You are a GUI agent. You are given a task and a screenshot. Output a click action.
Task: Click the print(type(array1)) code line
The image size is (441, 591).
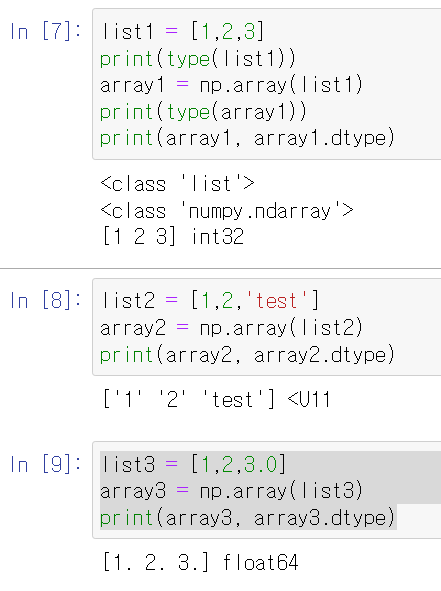(x=203, y=112)
